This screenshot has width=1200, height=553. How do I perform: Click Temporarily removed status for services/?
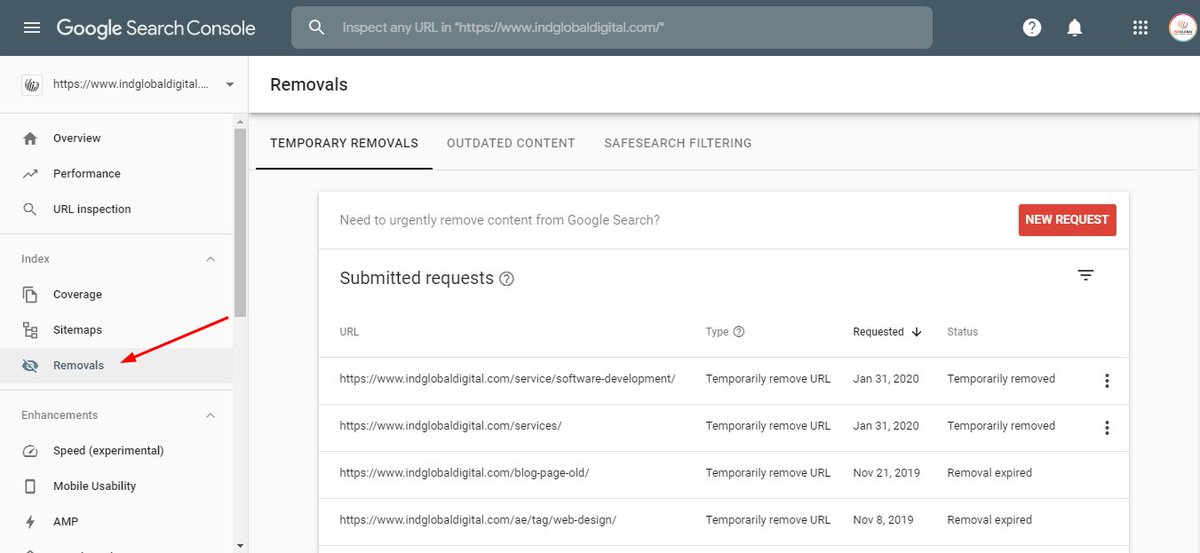(1001, 426)
